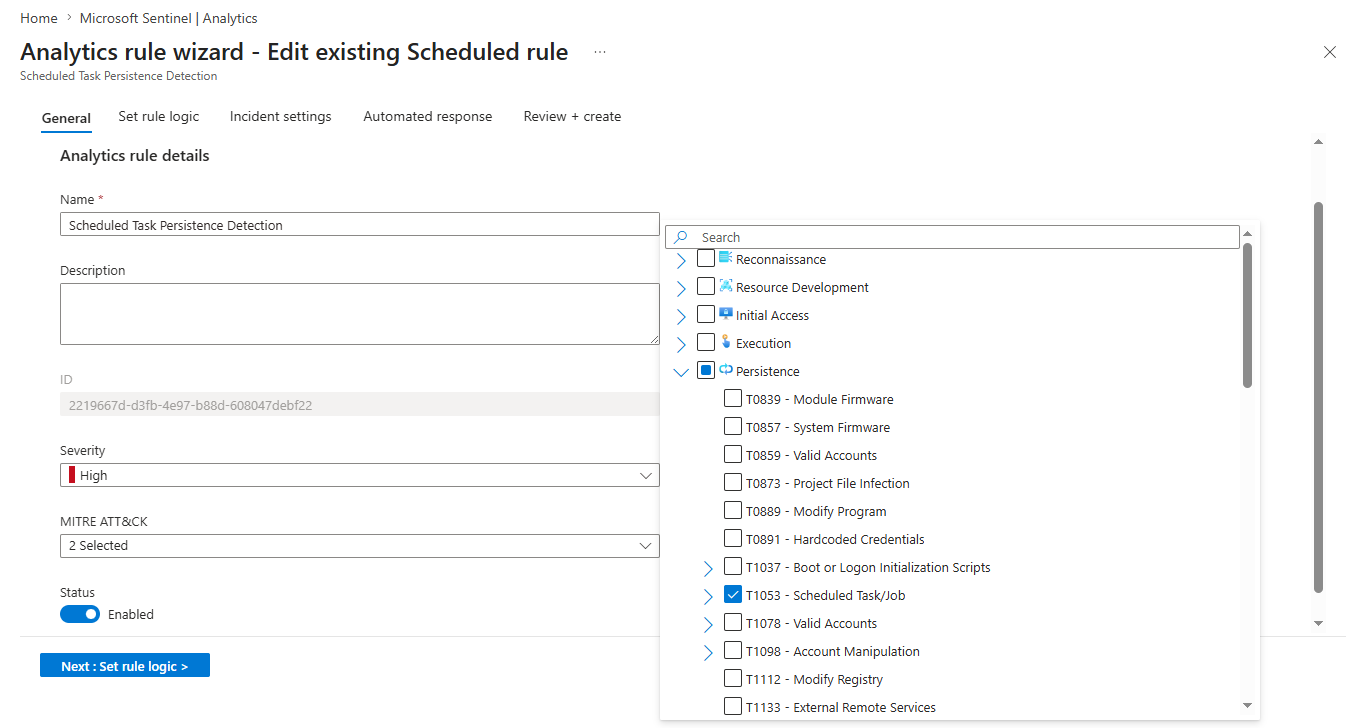Select 'T1133 - External Remote Services' label
Screen dimensions: 1366x728
(841, 707)
